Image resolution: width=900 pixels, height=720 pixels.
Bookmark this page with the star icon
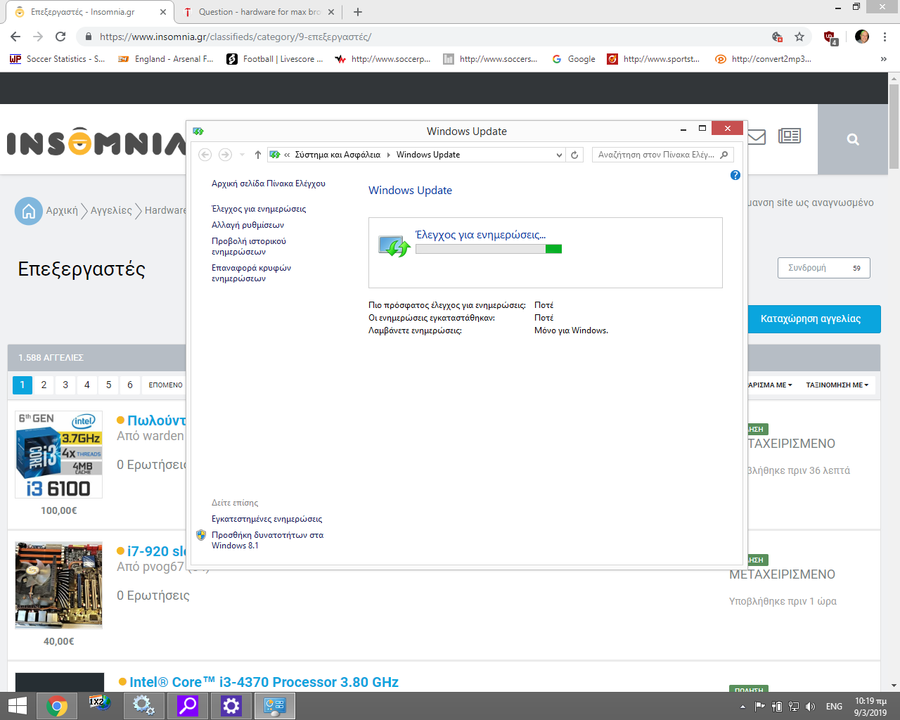pos(799,37)
